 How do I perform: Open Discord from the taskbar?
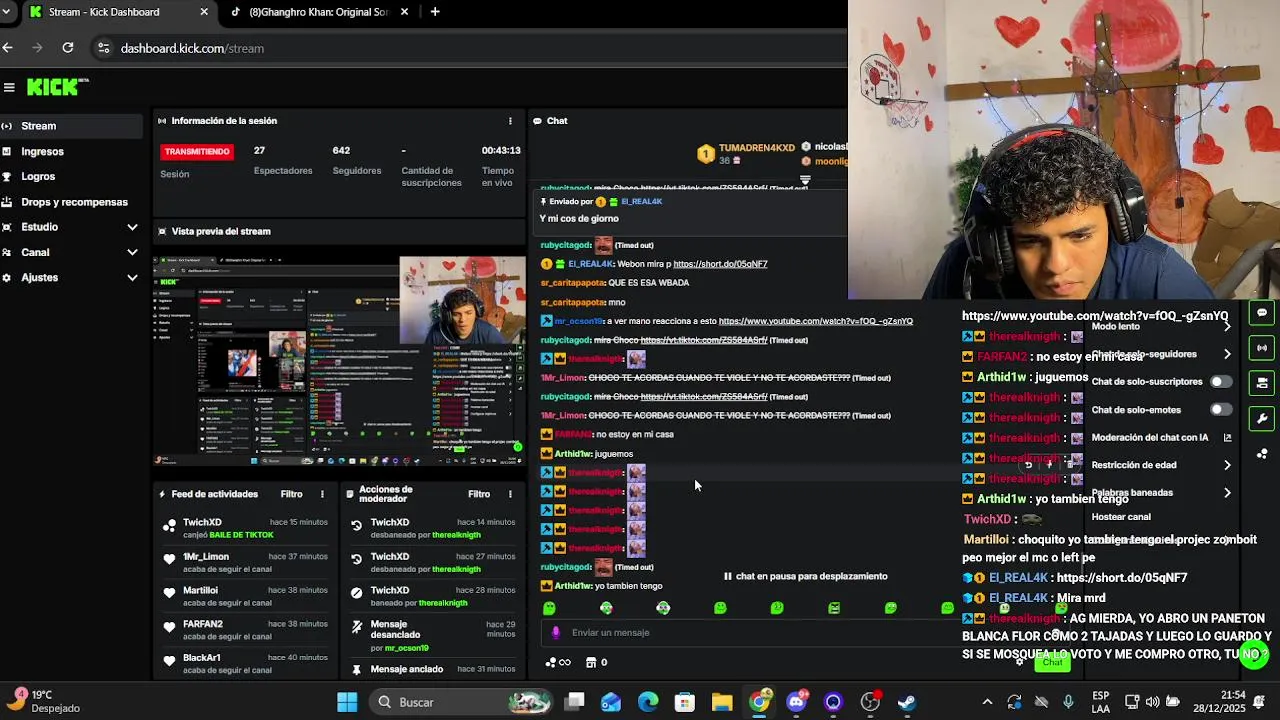(x=796, y=702)
